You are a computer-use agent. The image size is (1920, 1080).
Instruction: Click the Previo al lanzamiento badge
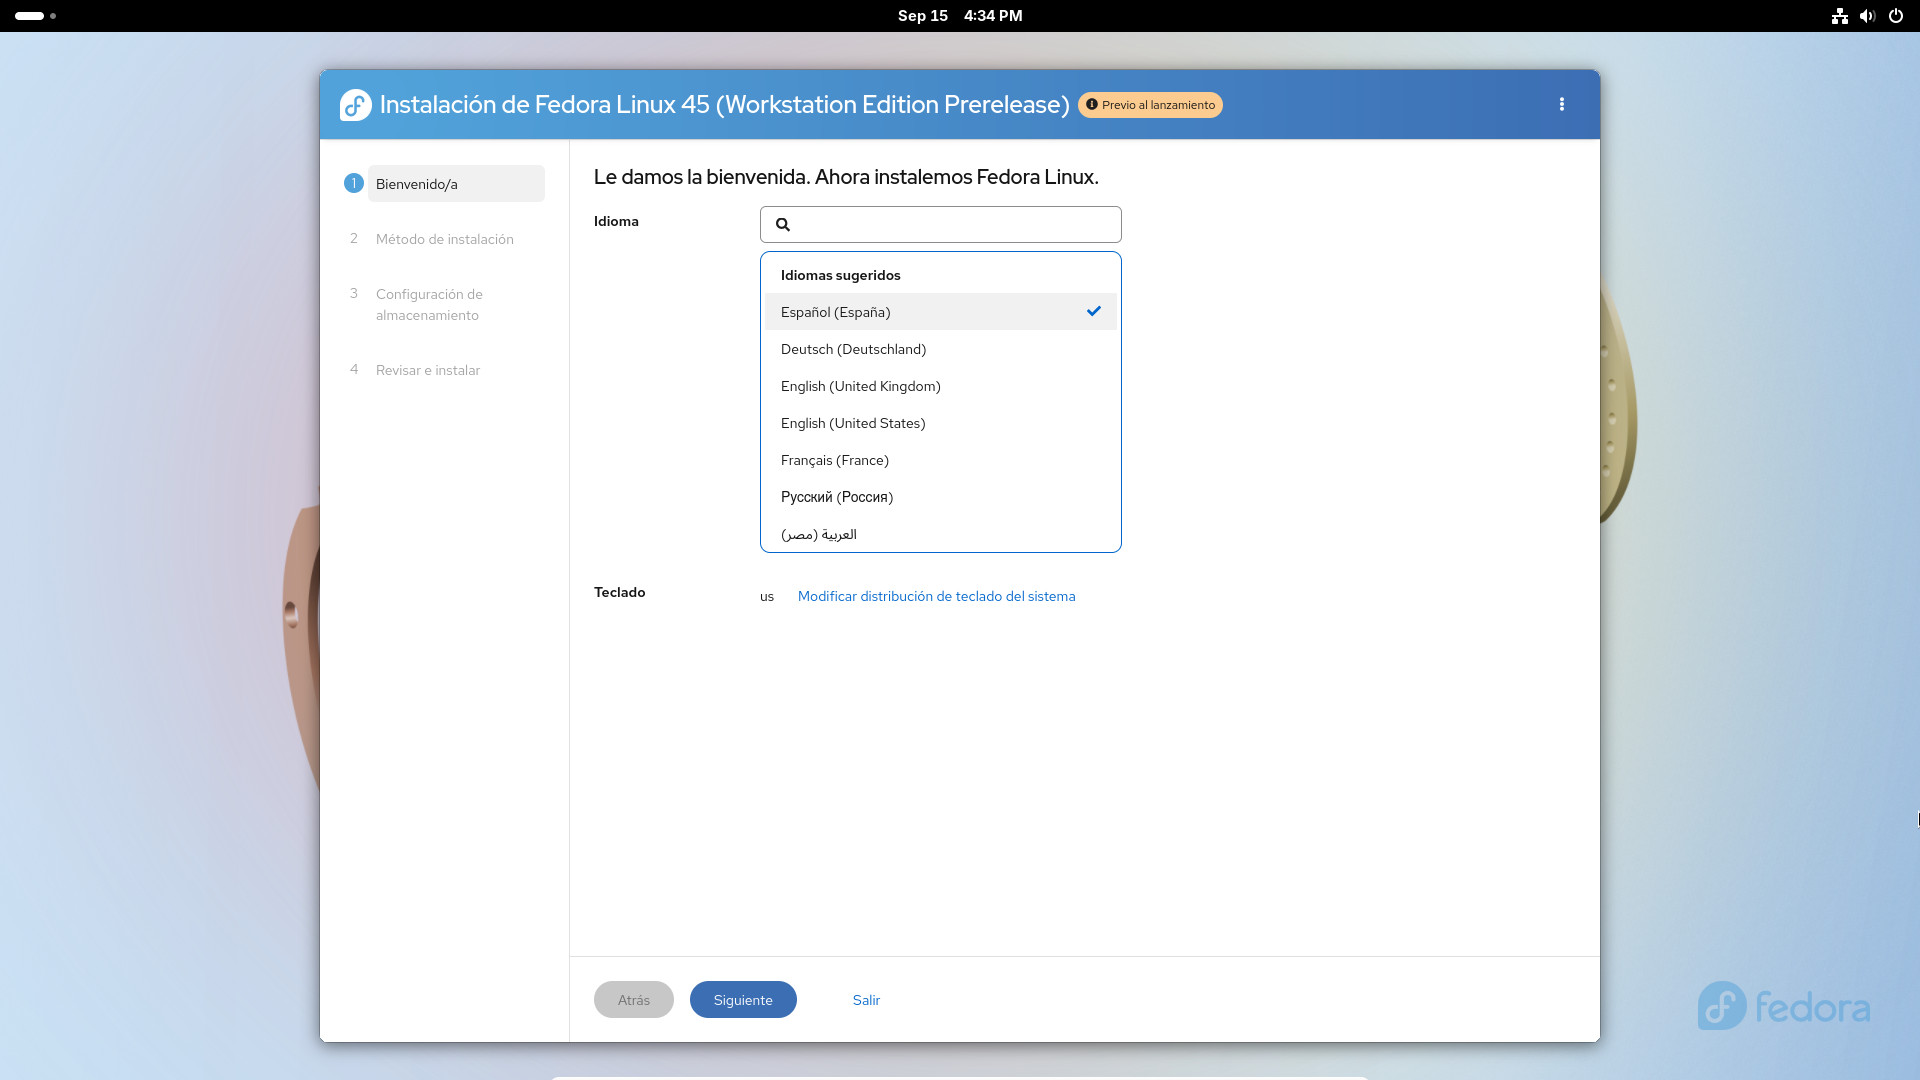click(1150, 105)
